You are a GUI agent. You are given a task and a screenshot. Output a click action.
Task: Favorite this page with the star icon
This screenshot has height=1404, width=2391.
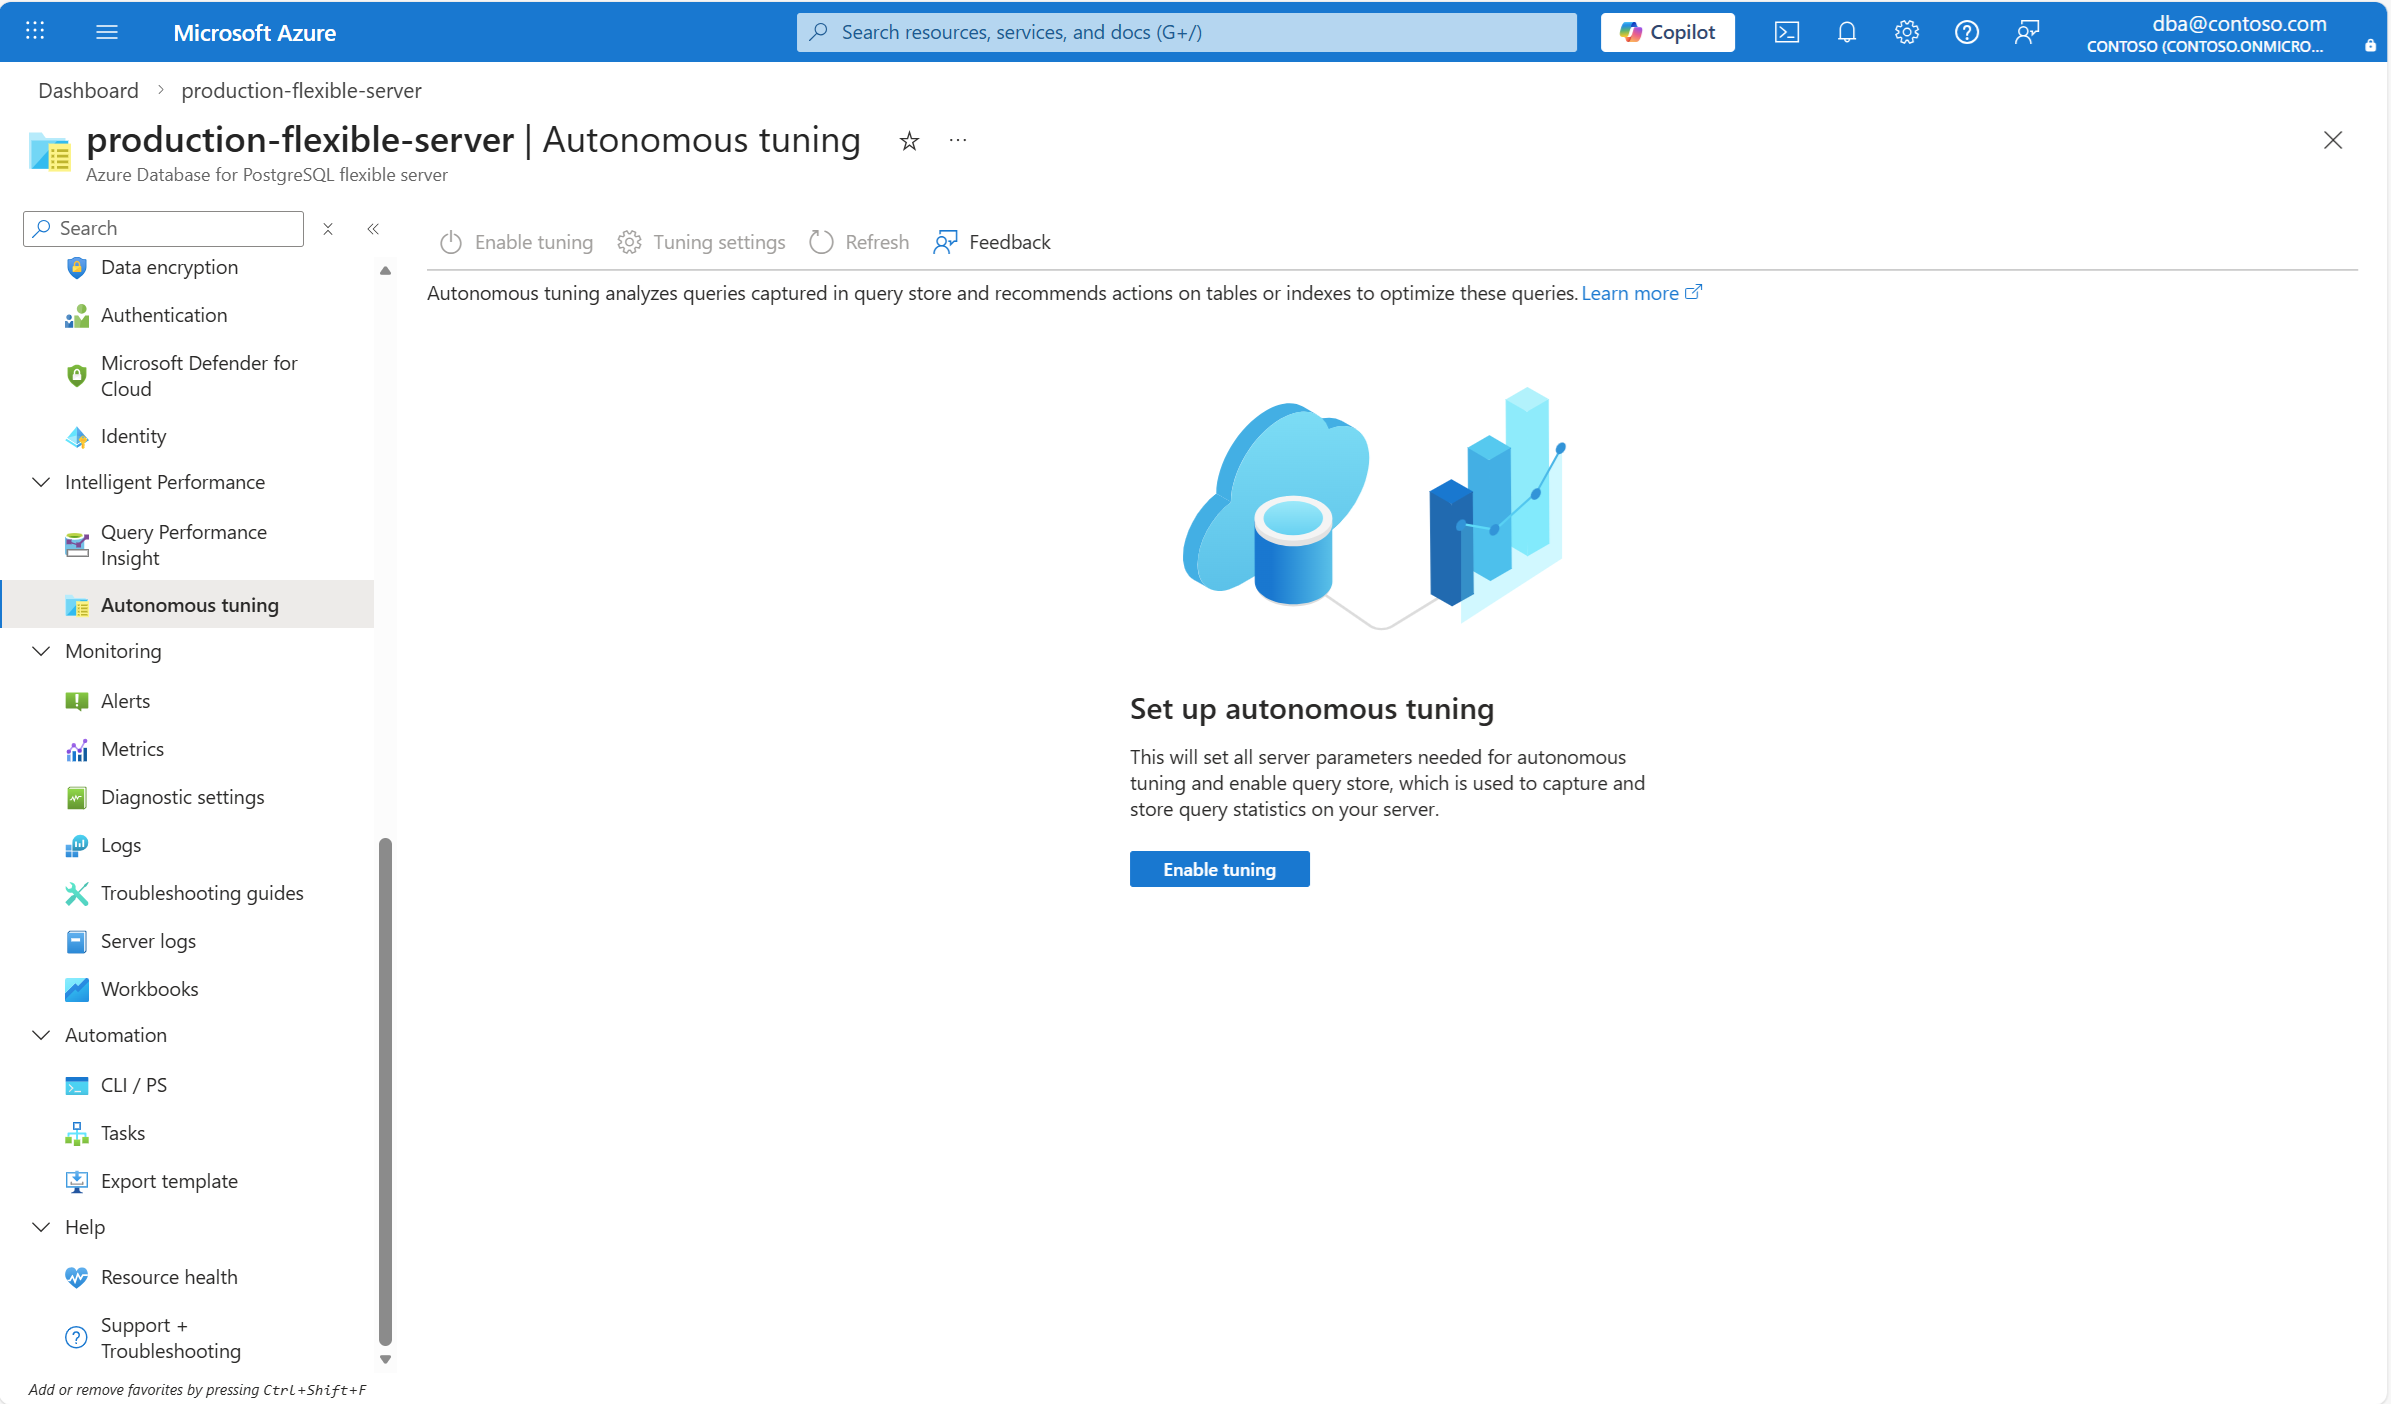(x=908, y=141)
